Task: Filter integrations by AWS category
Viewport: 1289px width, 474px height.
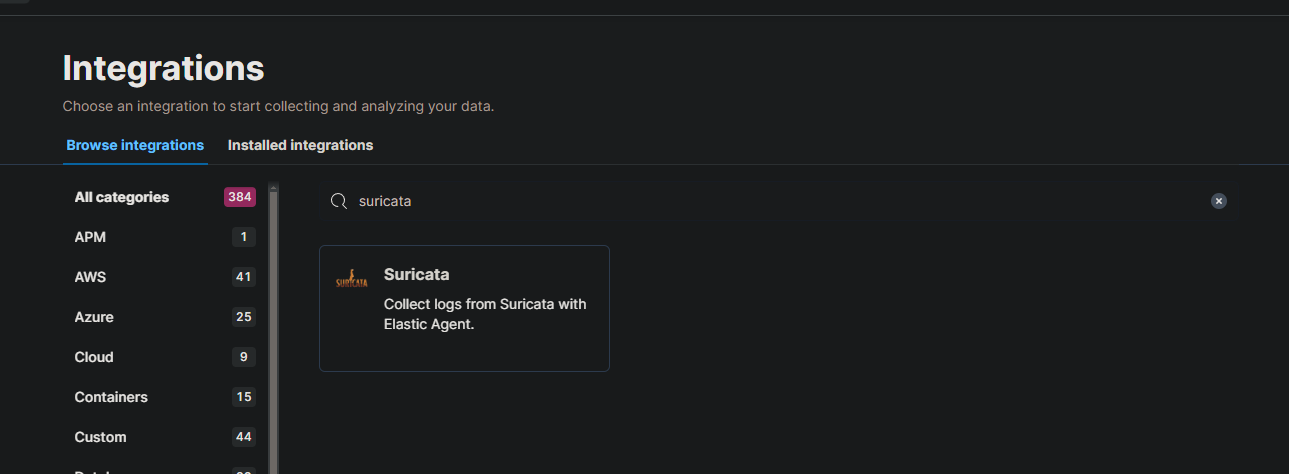Action: click(91, 277)
